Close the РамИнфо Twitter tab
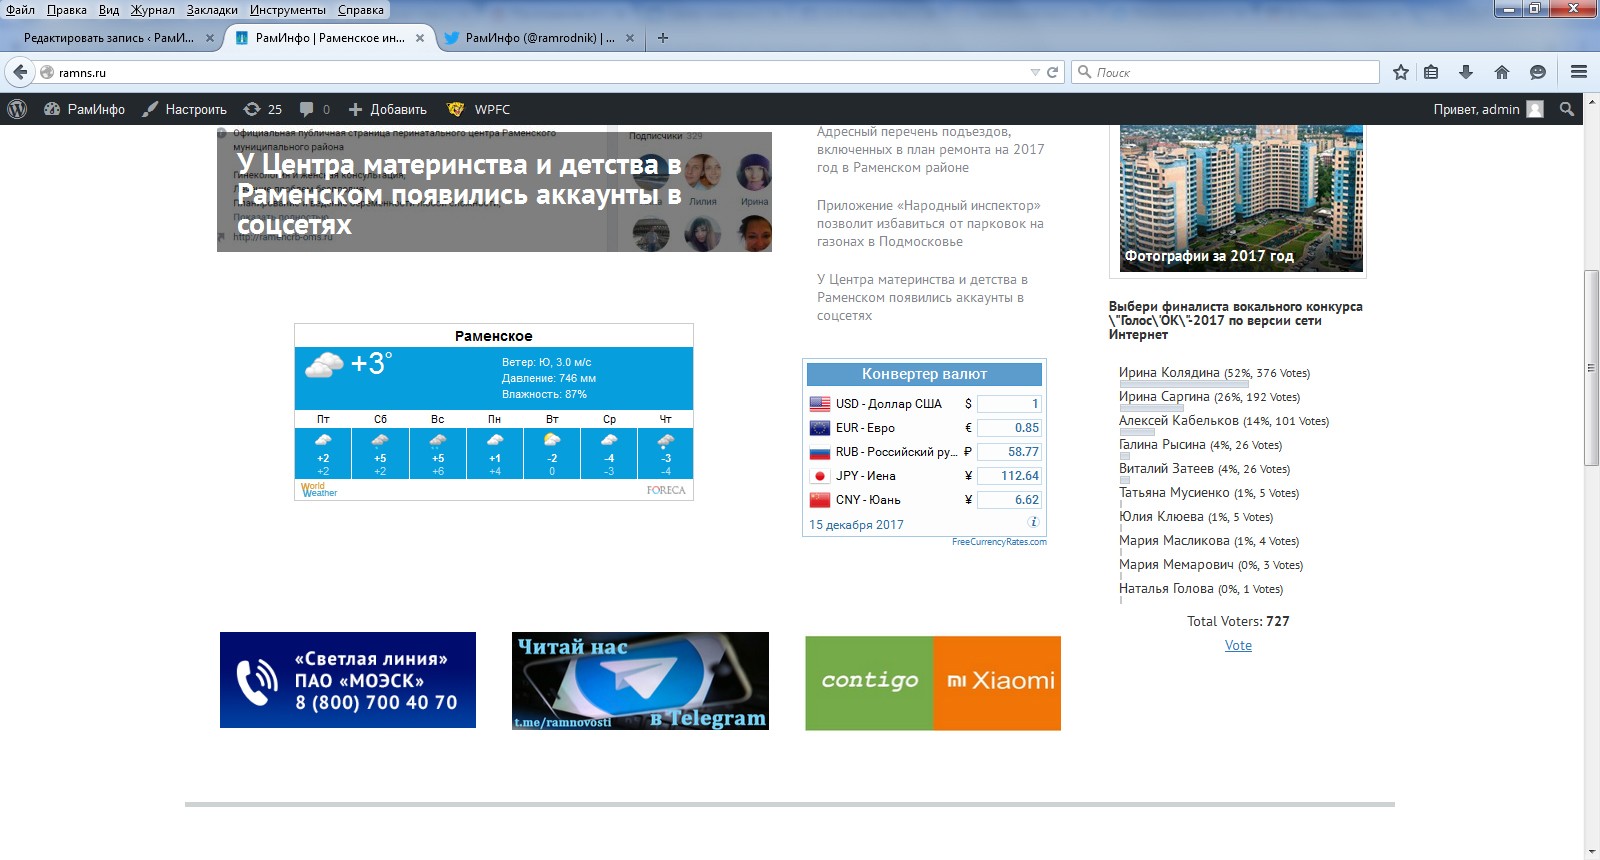Viewport: 1600px width, 860px height. tap(630, 38)
